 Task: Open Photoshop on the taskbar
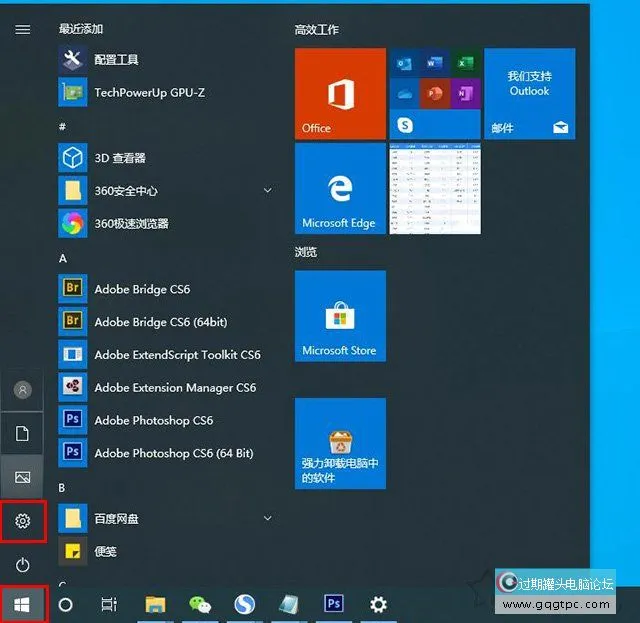tap(333, 604)
